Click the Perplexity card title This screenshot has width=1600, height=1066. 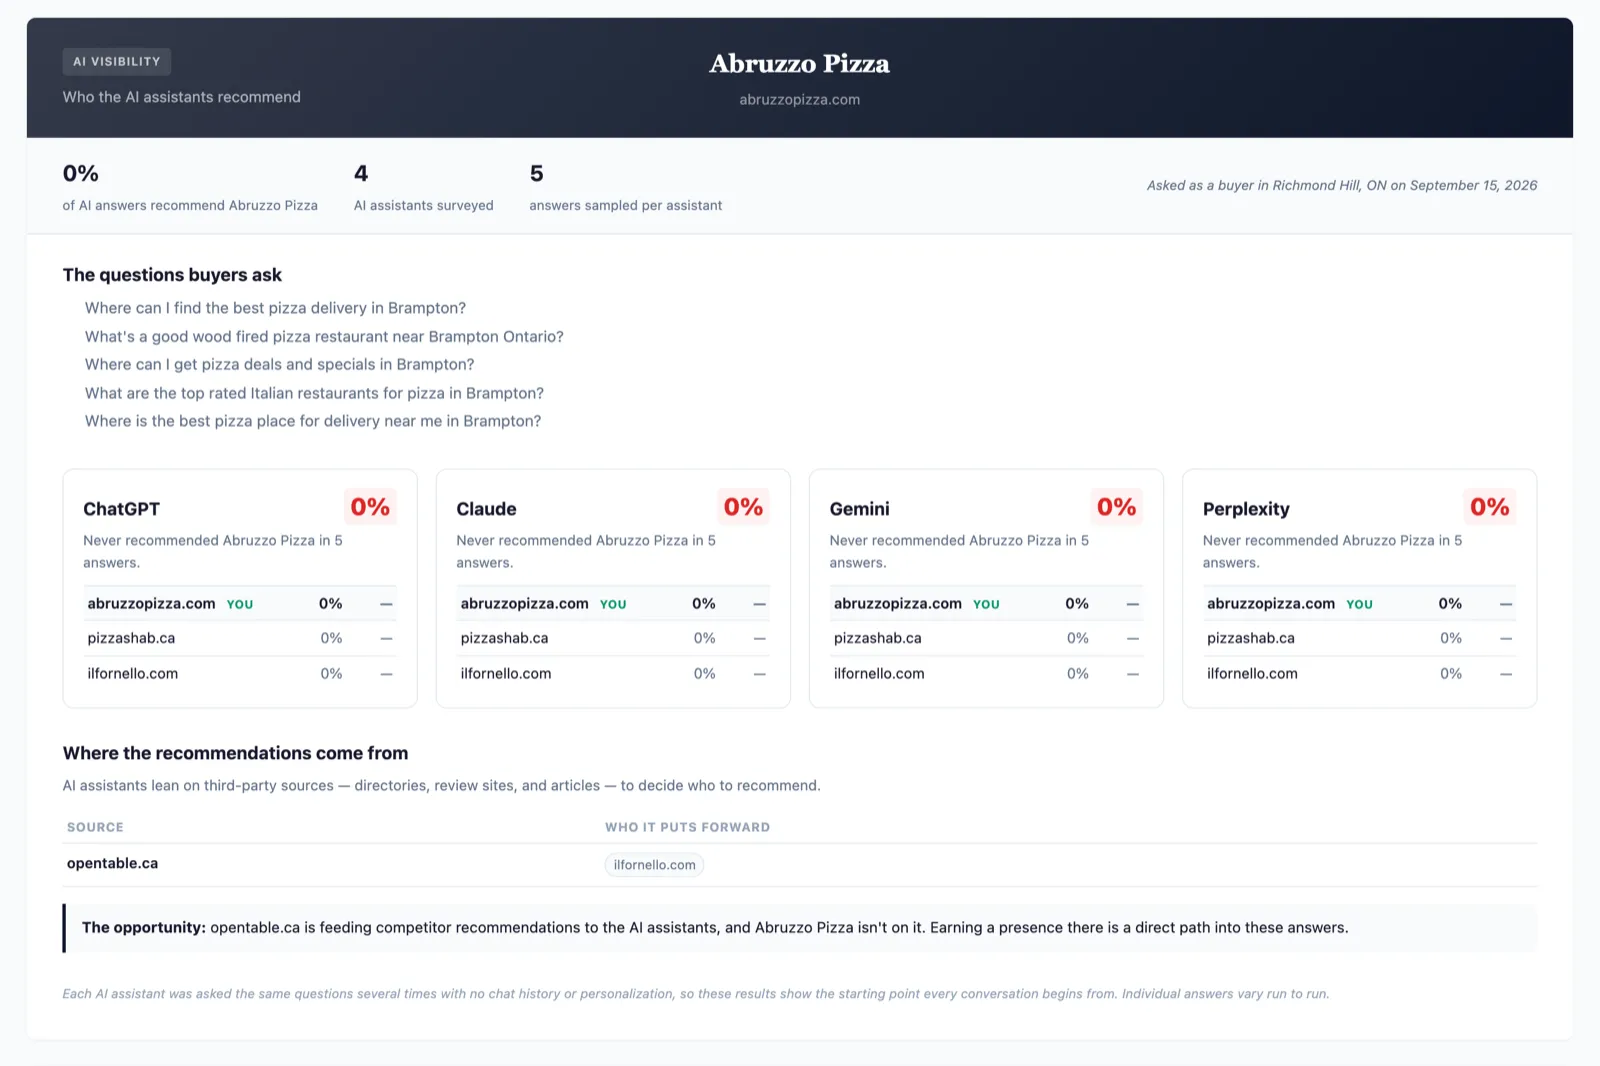click(x=1246, y=509)
